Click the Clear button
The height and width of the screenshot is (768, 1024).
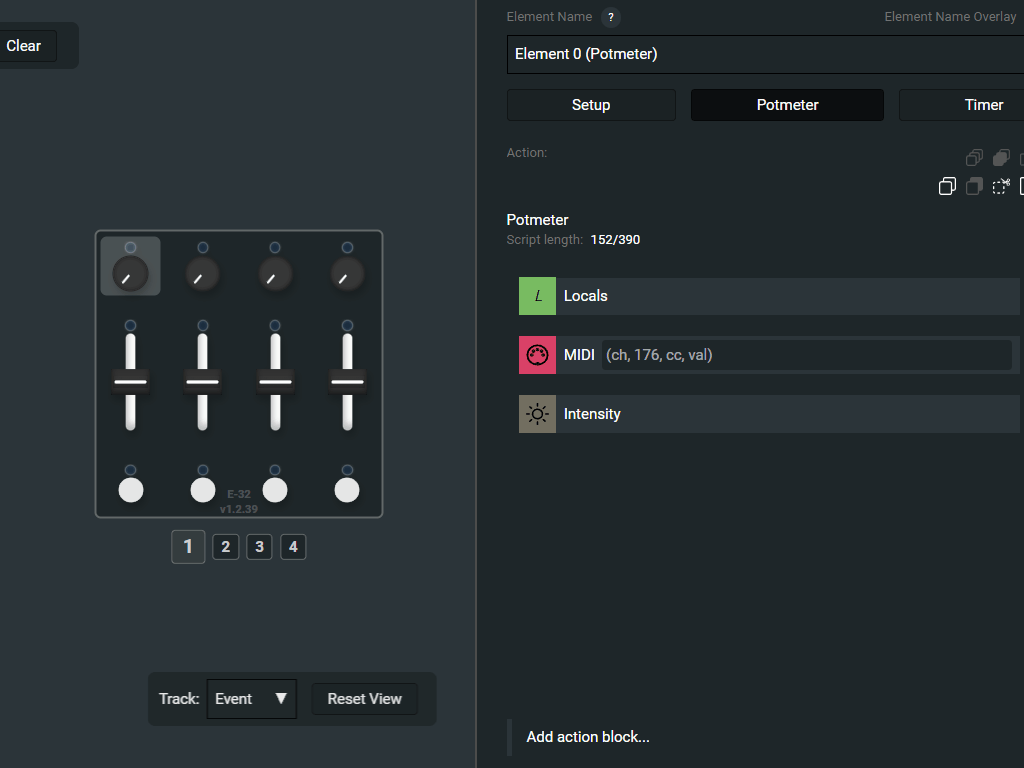coord(24,46)
